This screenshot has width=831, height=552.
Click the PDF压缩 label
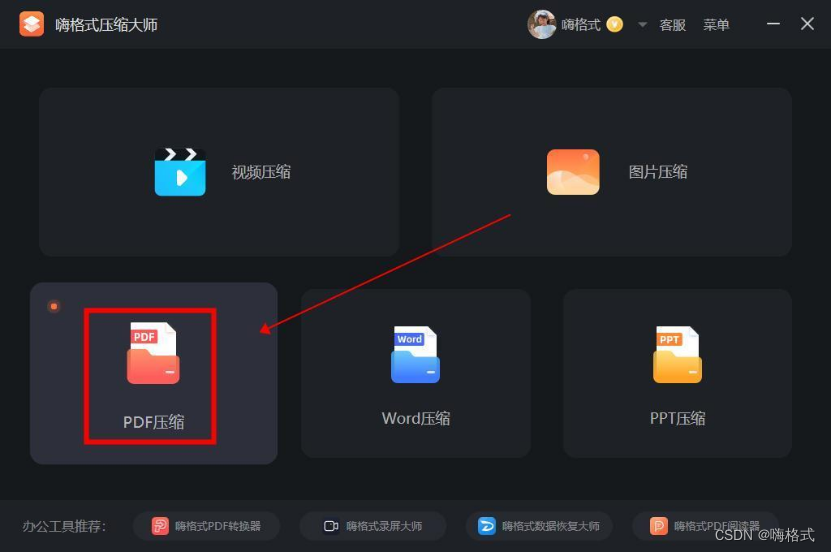point(154,422)
